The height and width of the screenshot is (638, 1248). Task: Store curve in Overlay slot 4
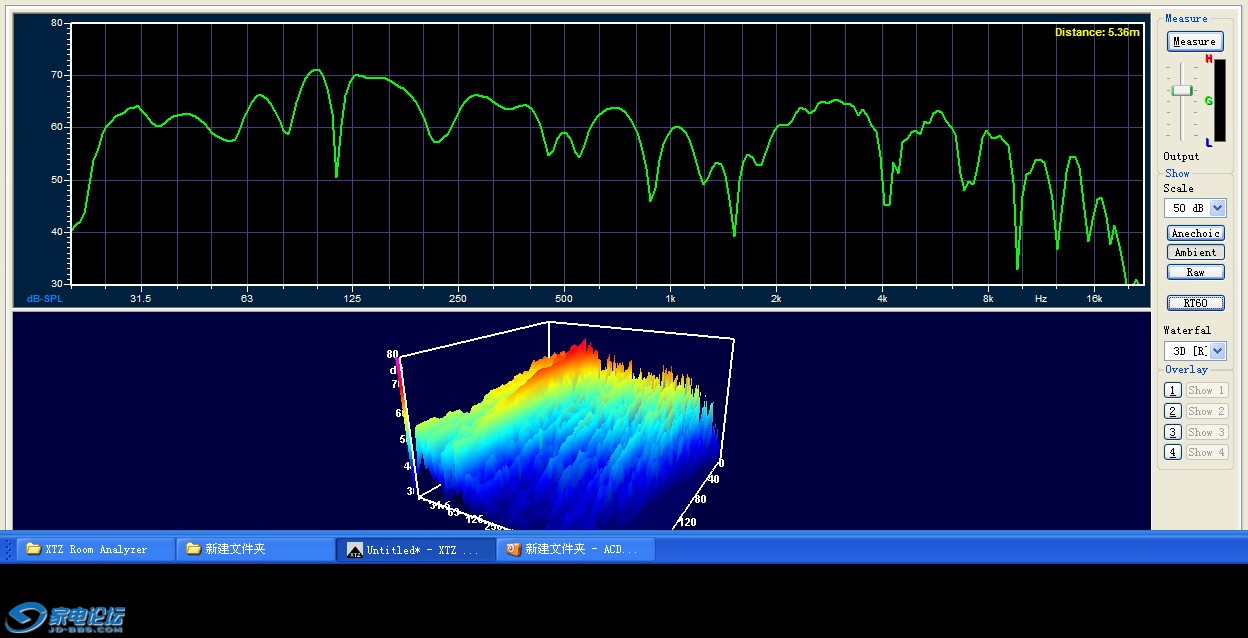pyautogui.click(x=1173, y=453)
